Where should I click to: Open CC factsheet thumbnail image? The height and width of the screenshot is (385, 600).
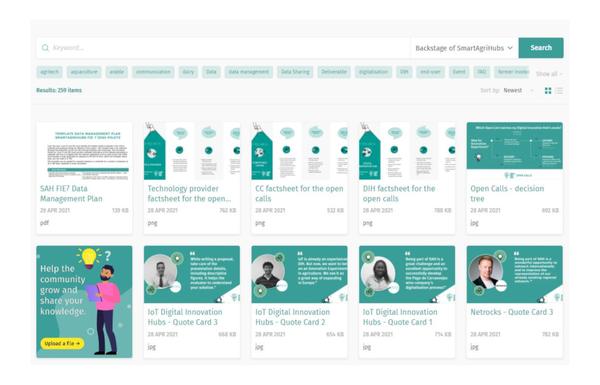[x=299, y=151]
